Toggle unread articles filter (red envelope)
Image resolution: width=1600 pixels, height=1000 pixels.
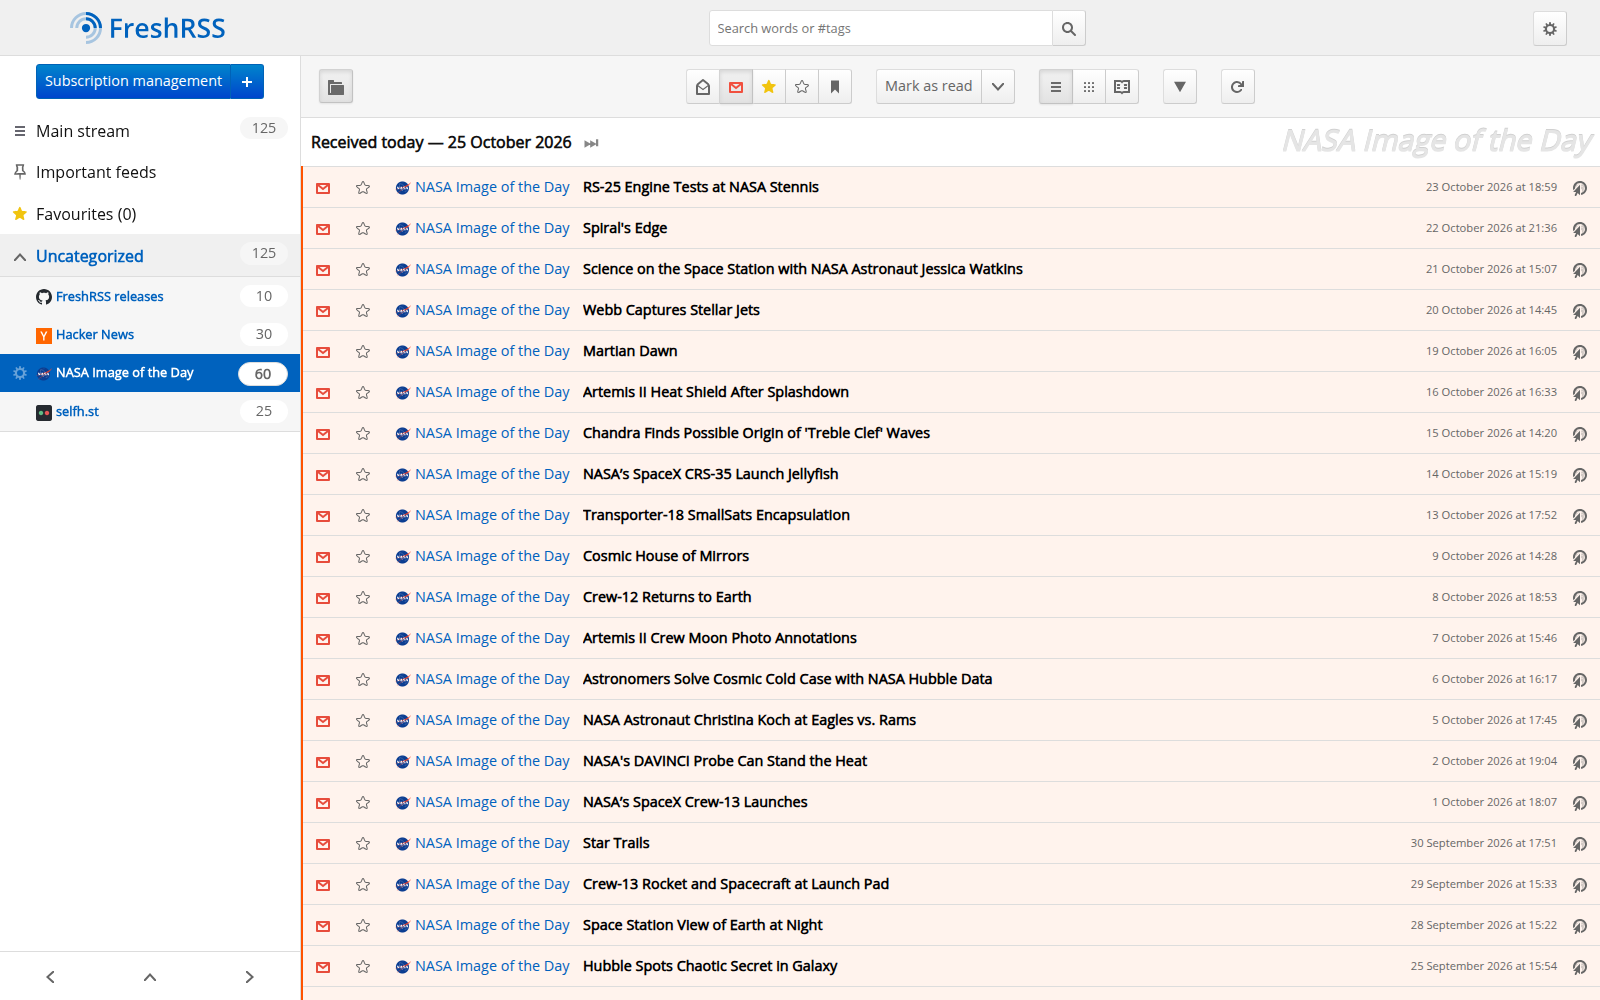click(x=736, y=87)
